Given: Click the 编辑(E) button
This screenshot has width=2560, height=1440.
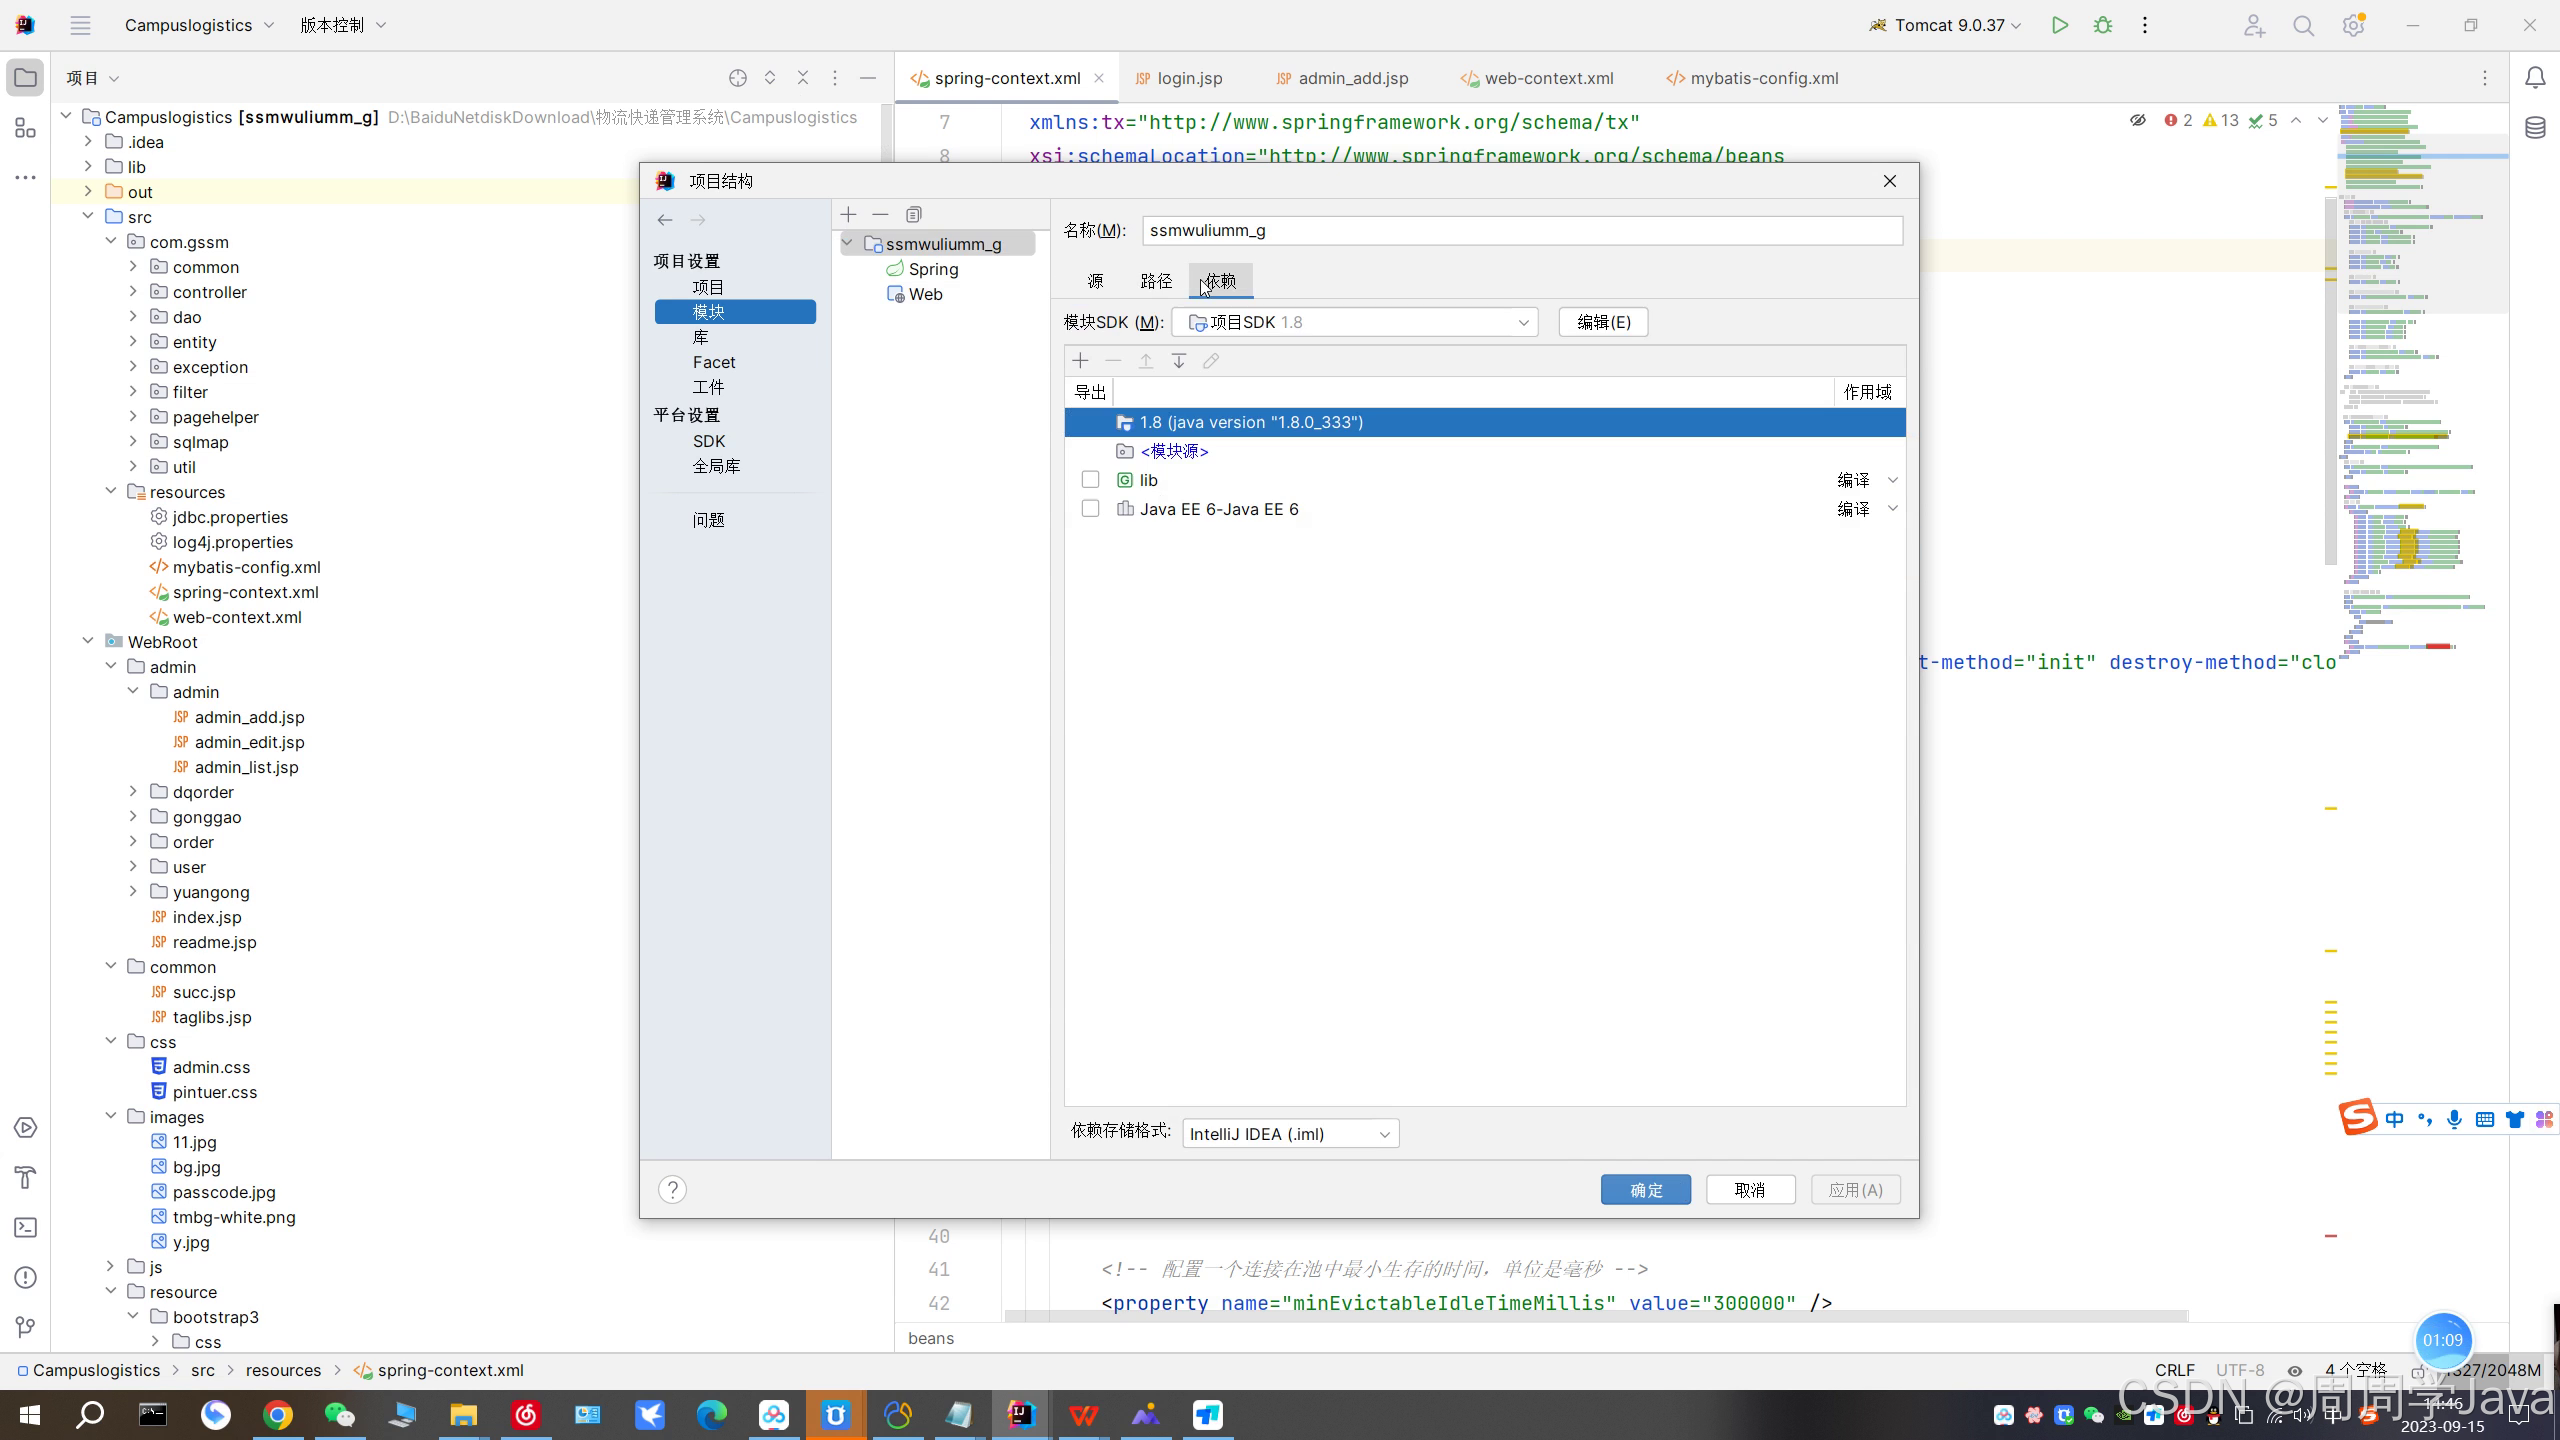Looking at the screenshot, I should tap(1603, 322).
